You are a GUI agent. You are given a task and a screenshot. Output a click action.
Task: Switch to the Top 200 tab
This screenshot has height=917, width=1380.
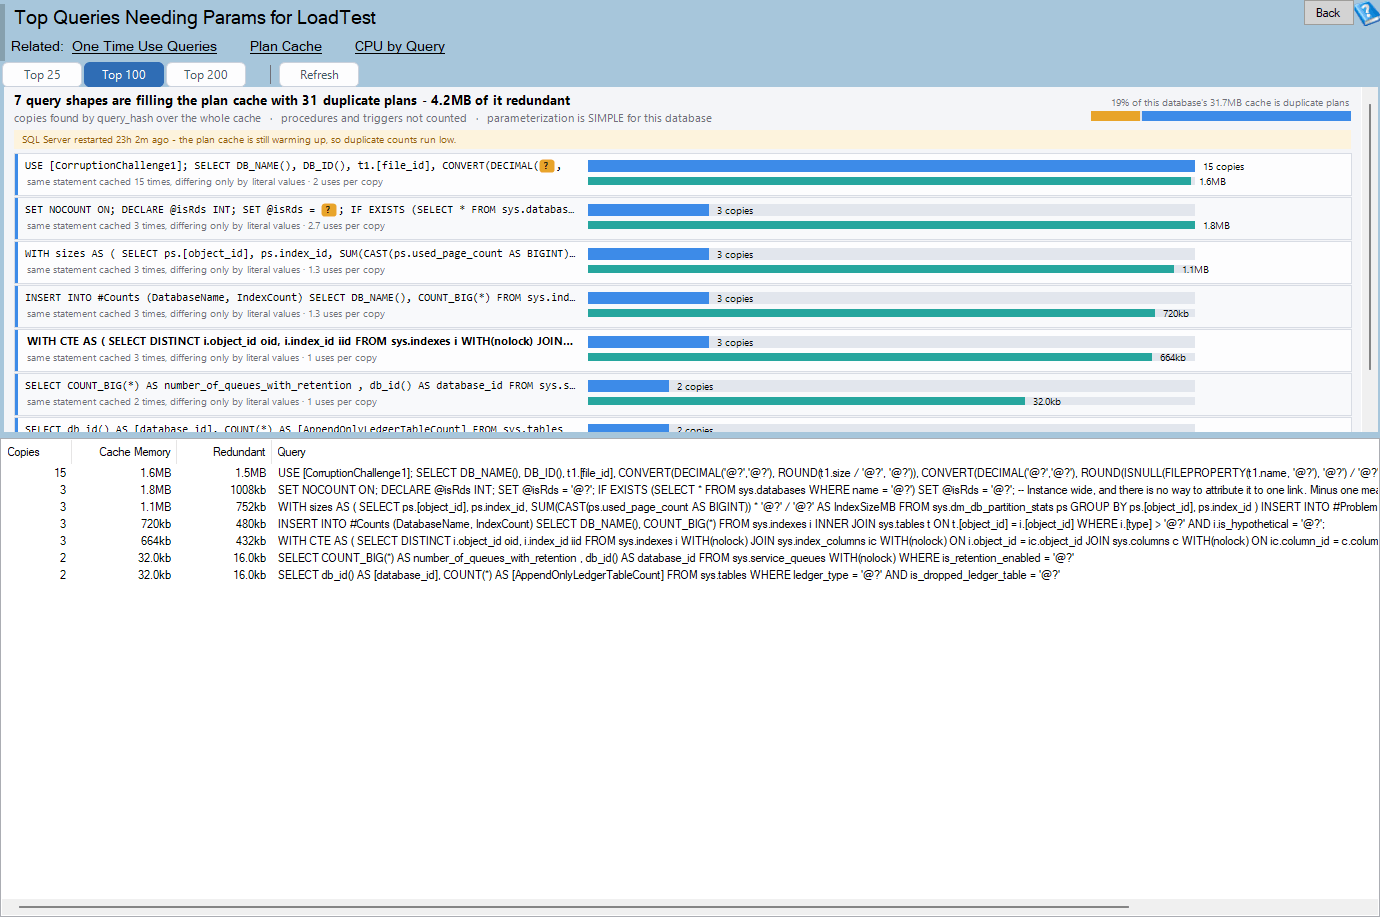[206, 75]
